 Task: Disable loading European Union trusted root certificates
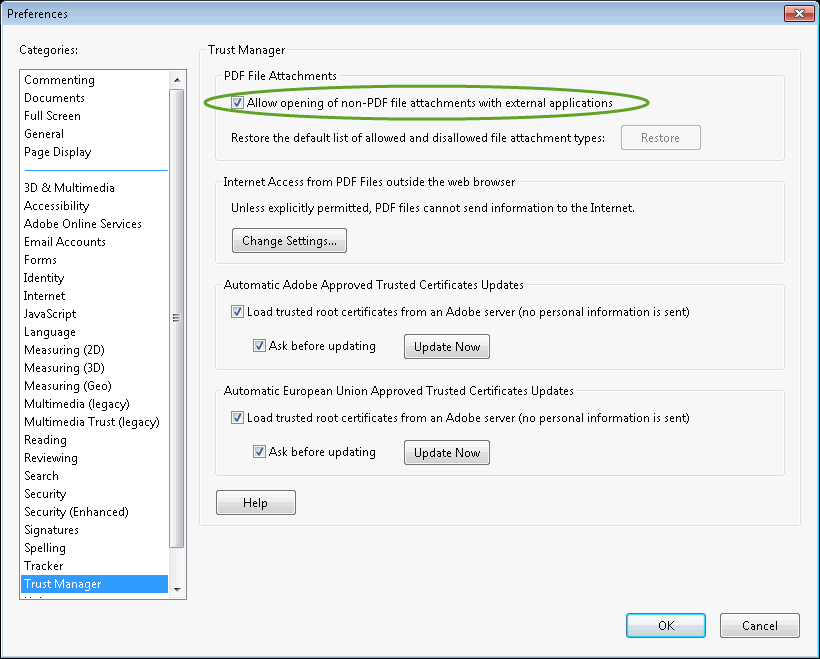click(237, 417)
